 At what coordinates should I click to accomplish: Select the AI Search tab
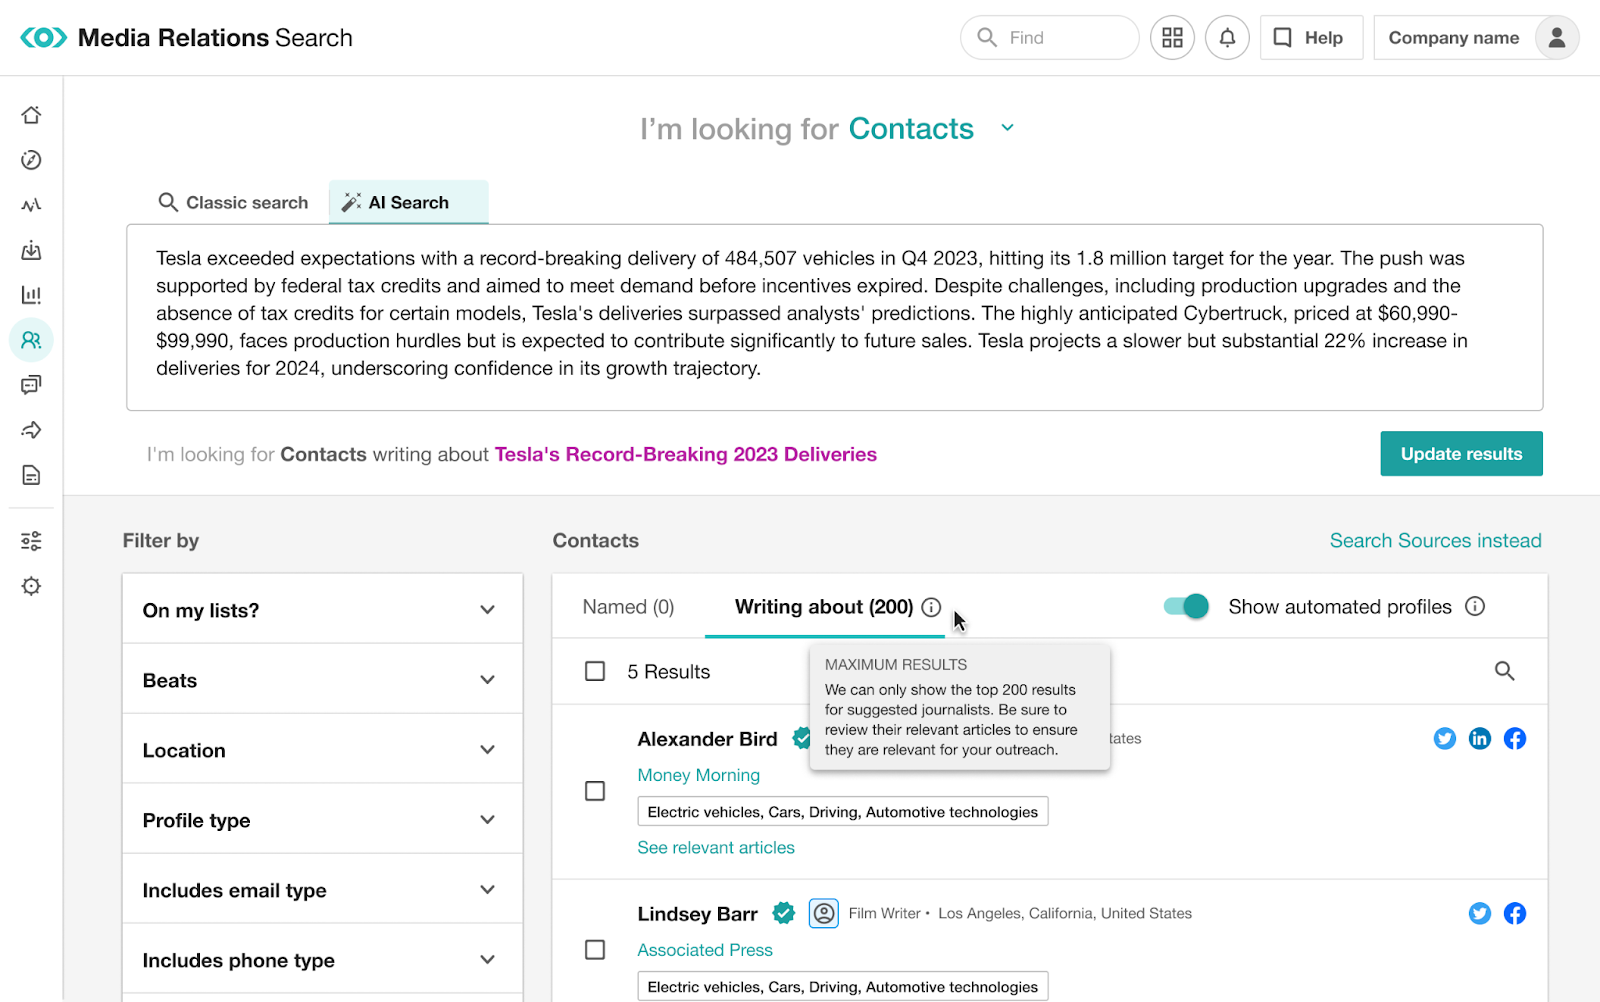point(408,202)
